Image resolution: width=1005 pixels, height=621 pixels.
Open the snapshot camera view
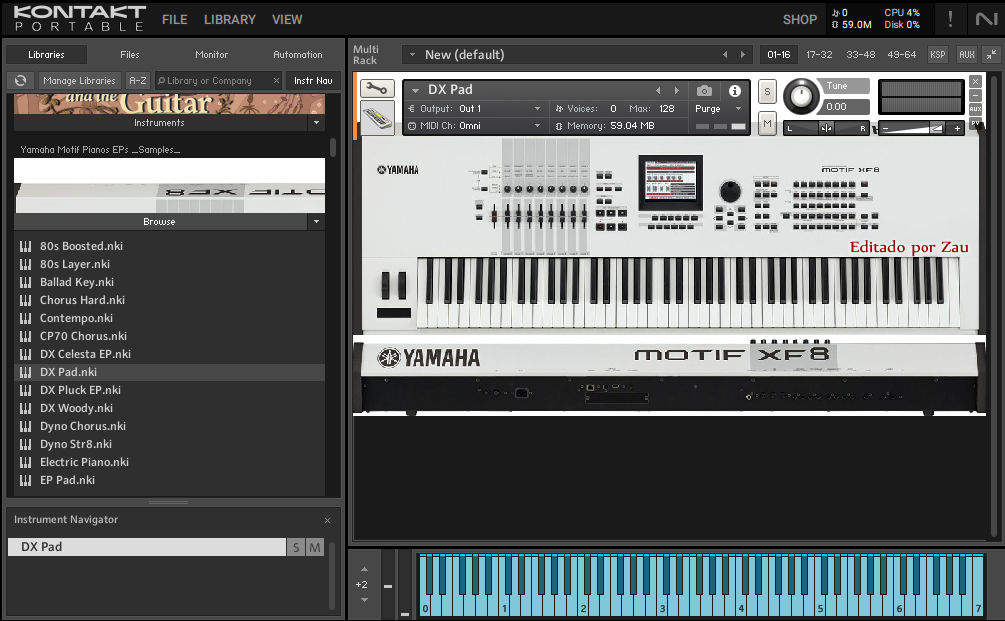tap(704, 90)
